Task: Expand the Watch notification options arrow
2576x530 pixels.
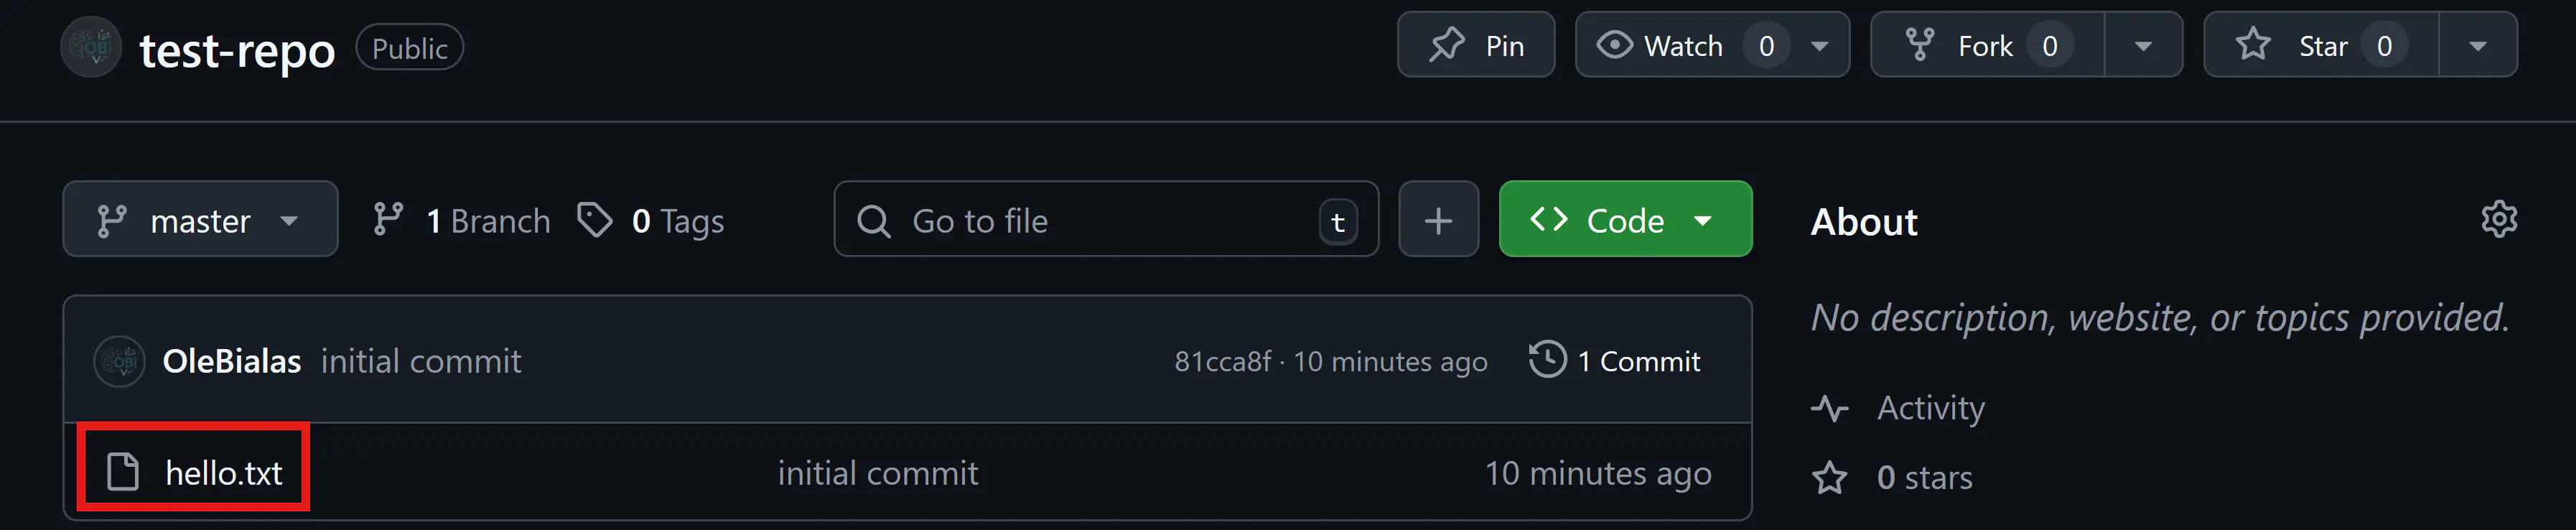Action: coord(1820,46)
